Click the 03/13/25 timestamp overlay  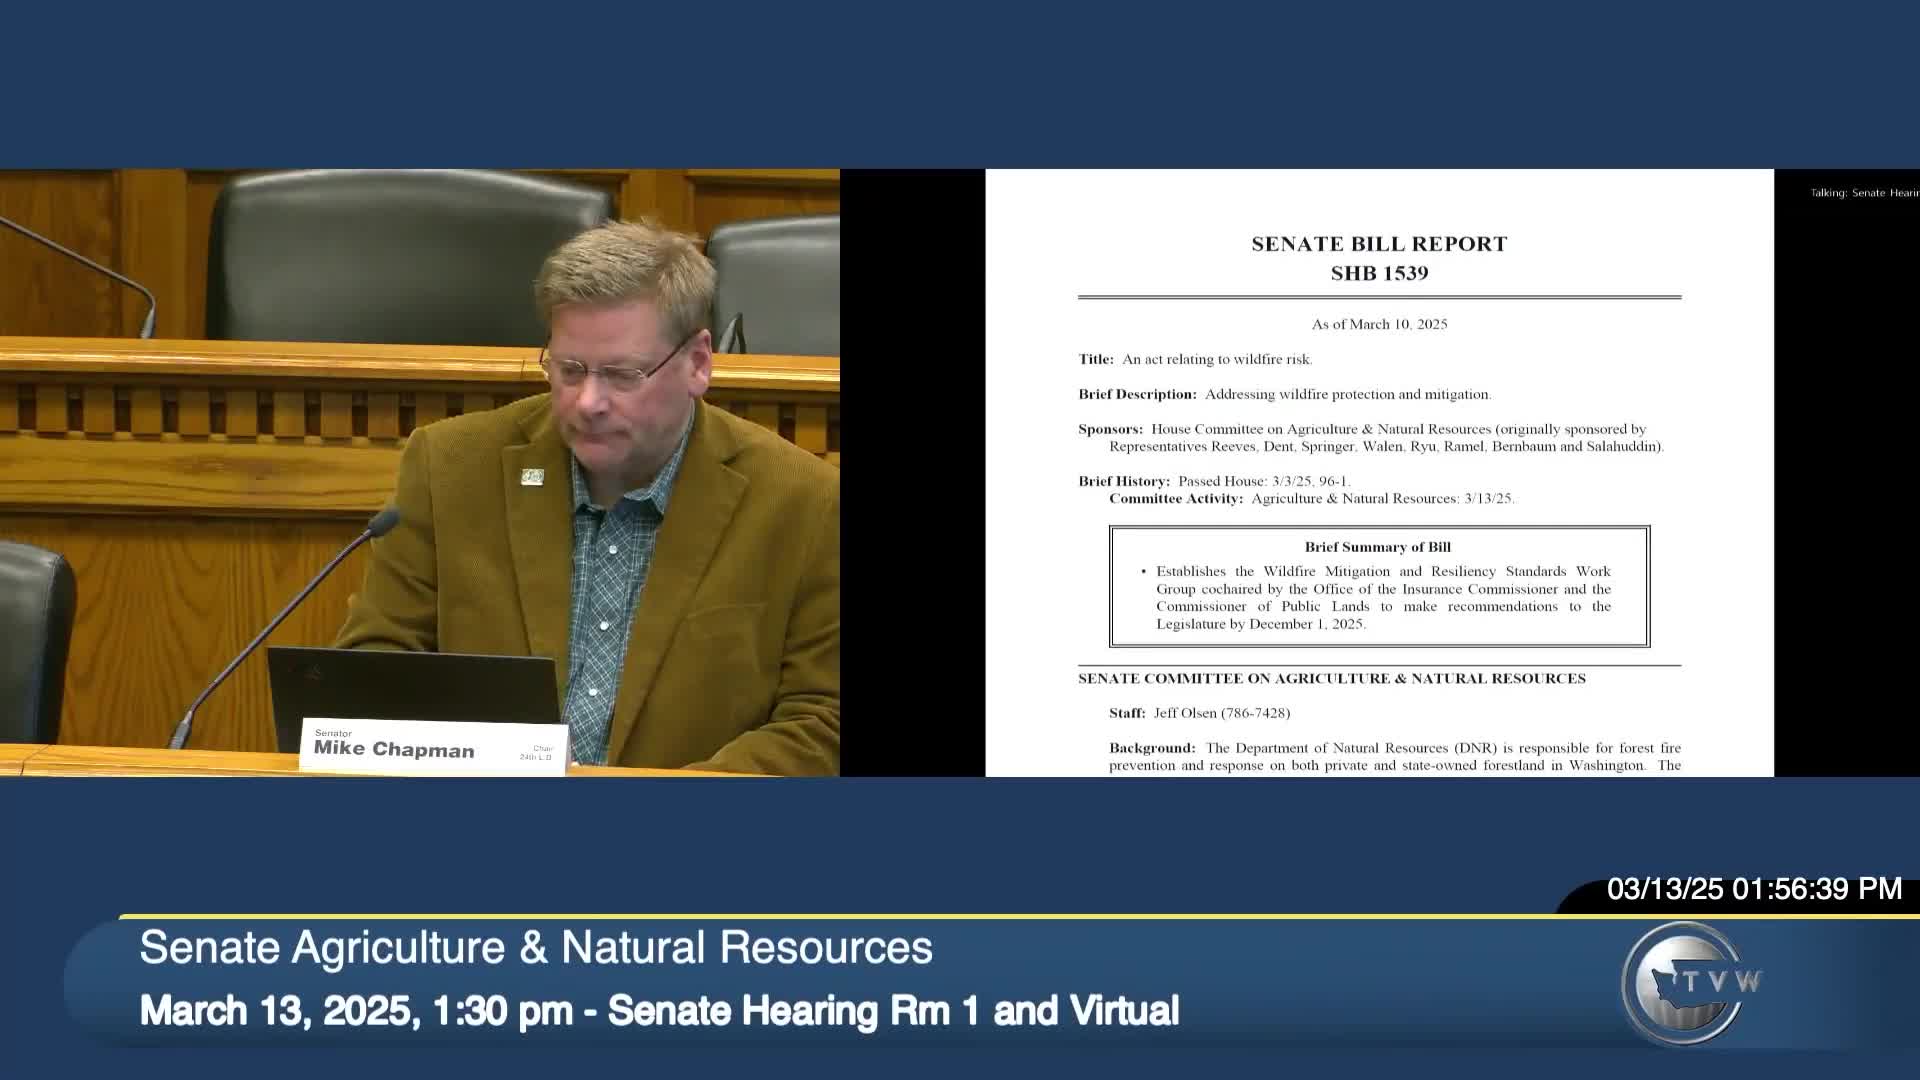tap(1753, 889)
